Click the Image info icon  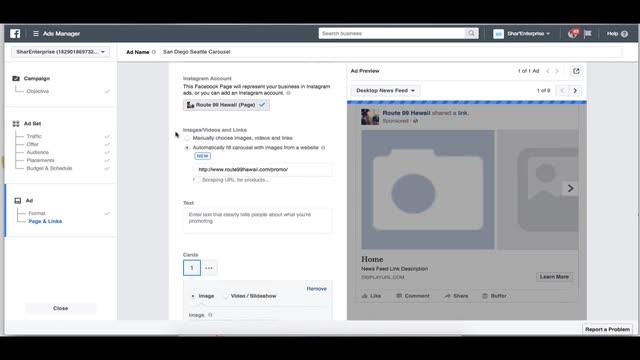pos(210,315)
